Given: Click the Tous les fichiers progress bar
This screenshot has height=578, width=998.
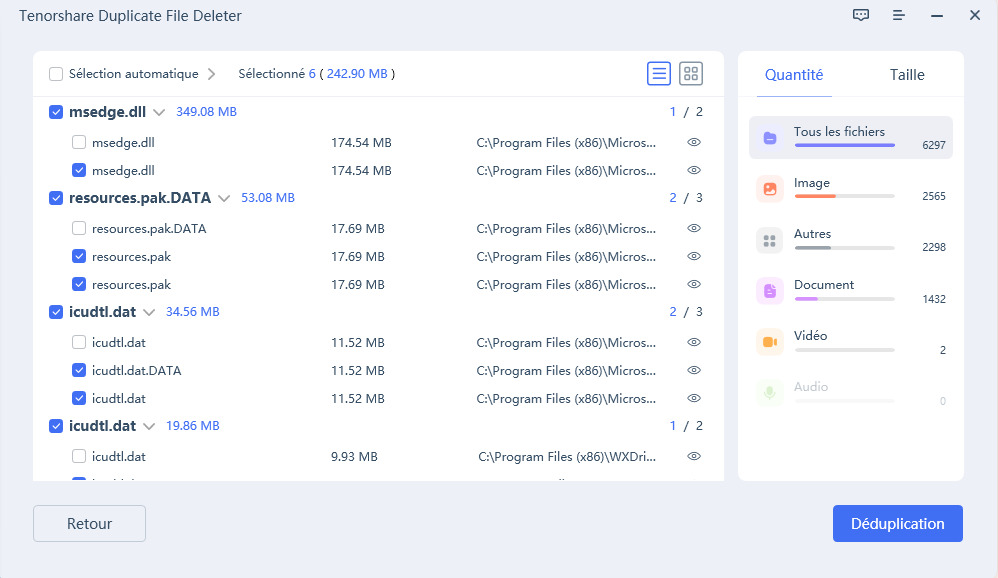Looking at the screenshot, I should pyautogui.click(x=845, y=145).
